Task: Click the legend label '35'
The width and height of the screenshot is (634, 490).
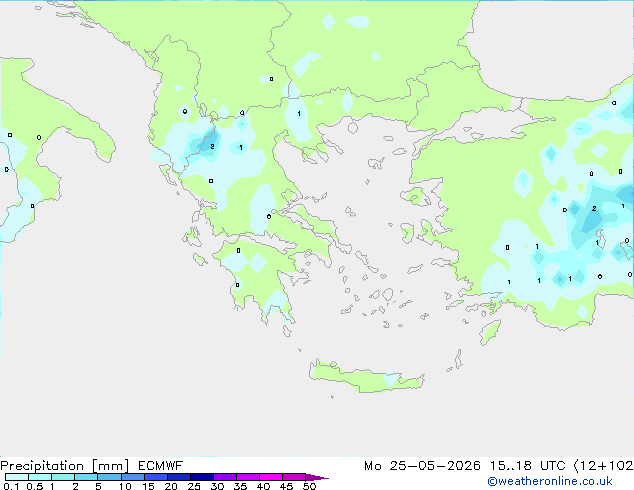Action: point(240,486)
